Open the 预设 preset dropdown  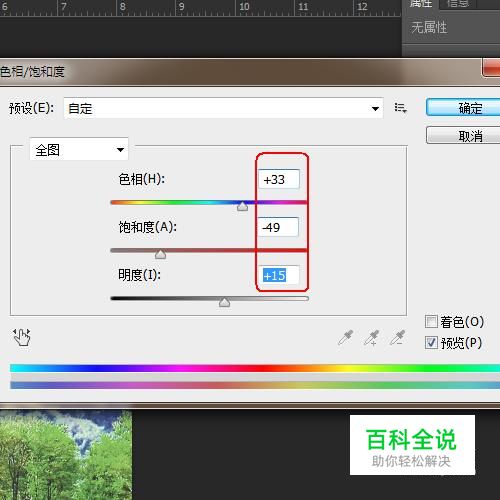(x=223, y=108)
